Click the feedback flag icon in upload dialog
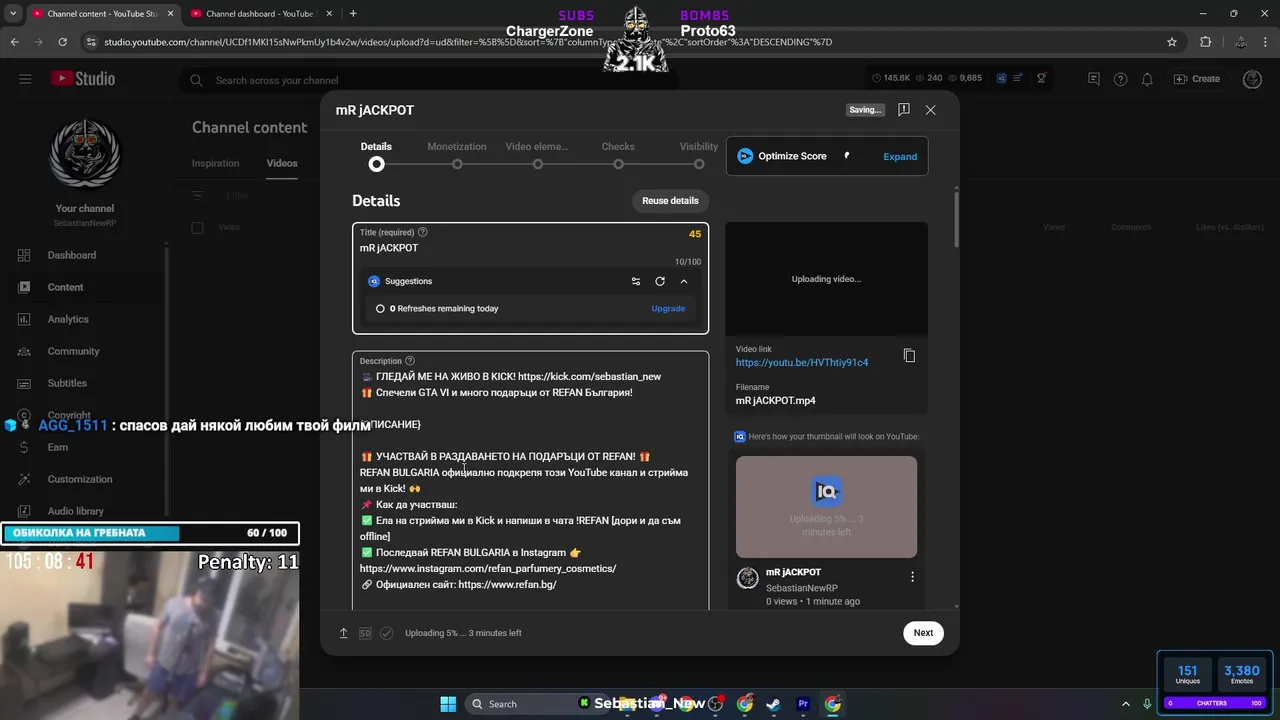1280x720 pixels. 903,110
